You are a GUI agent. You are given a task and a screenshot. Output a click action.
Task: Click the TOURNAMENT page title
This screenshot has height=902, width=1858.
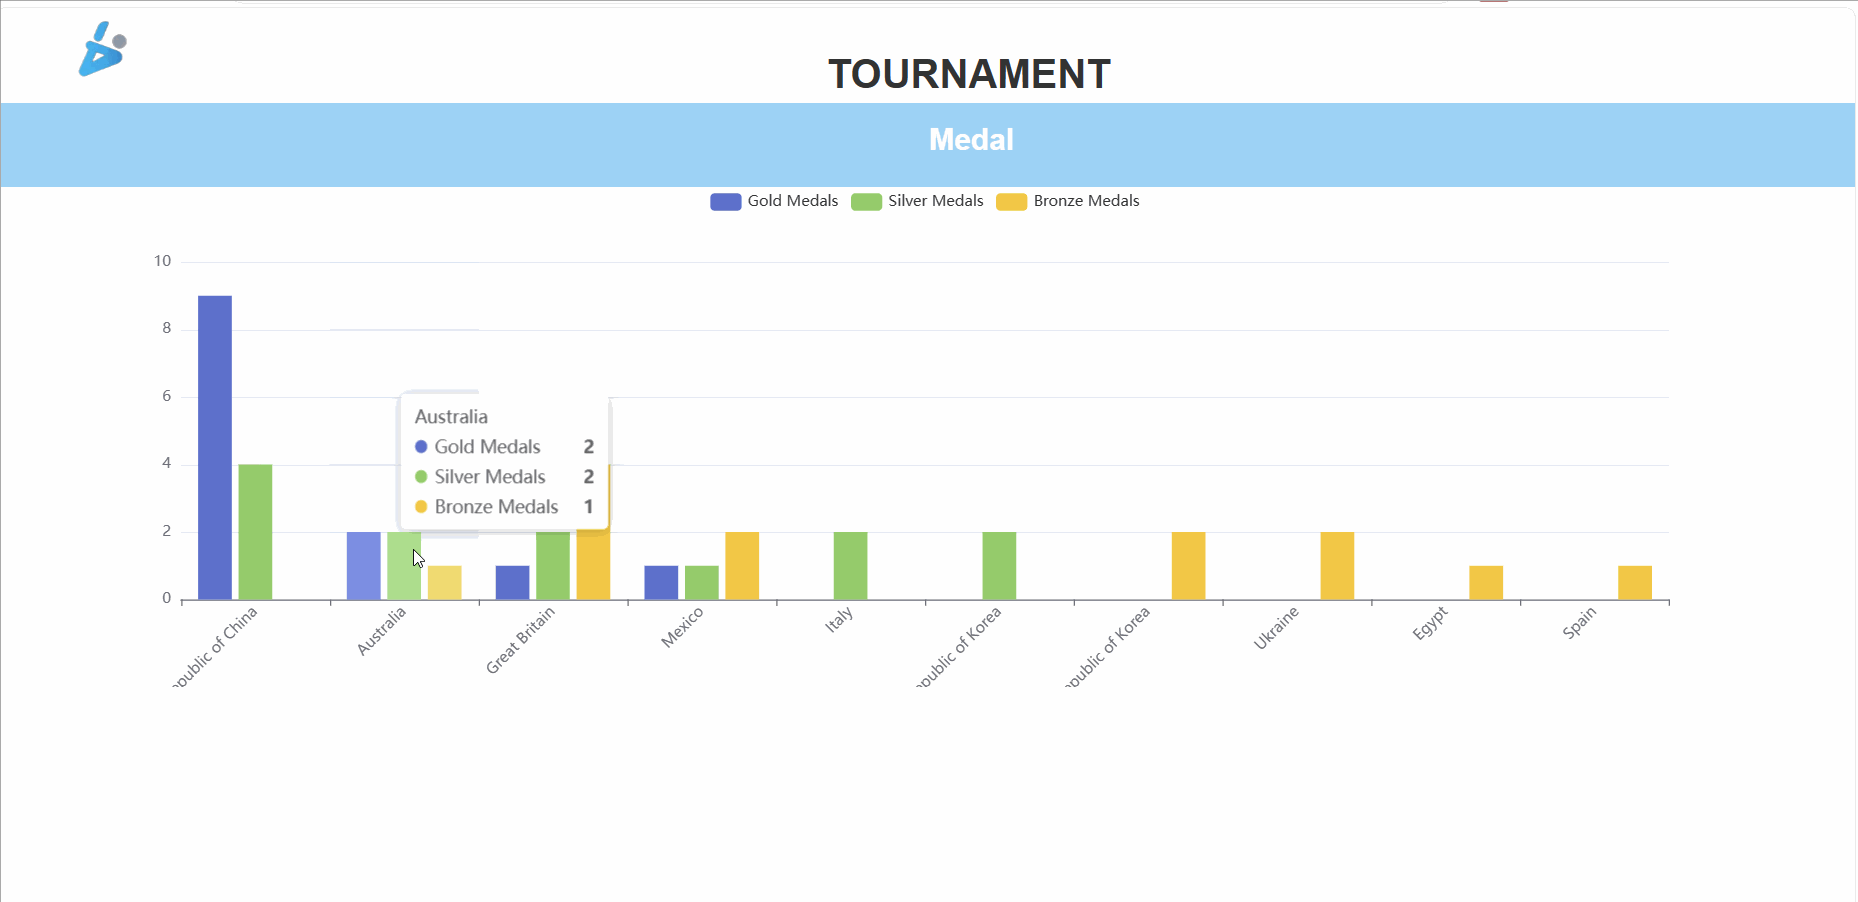(x=969, y=74)
